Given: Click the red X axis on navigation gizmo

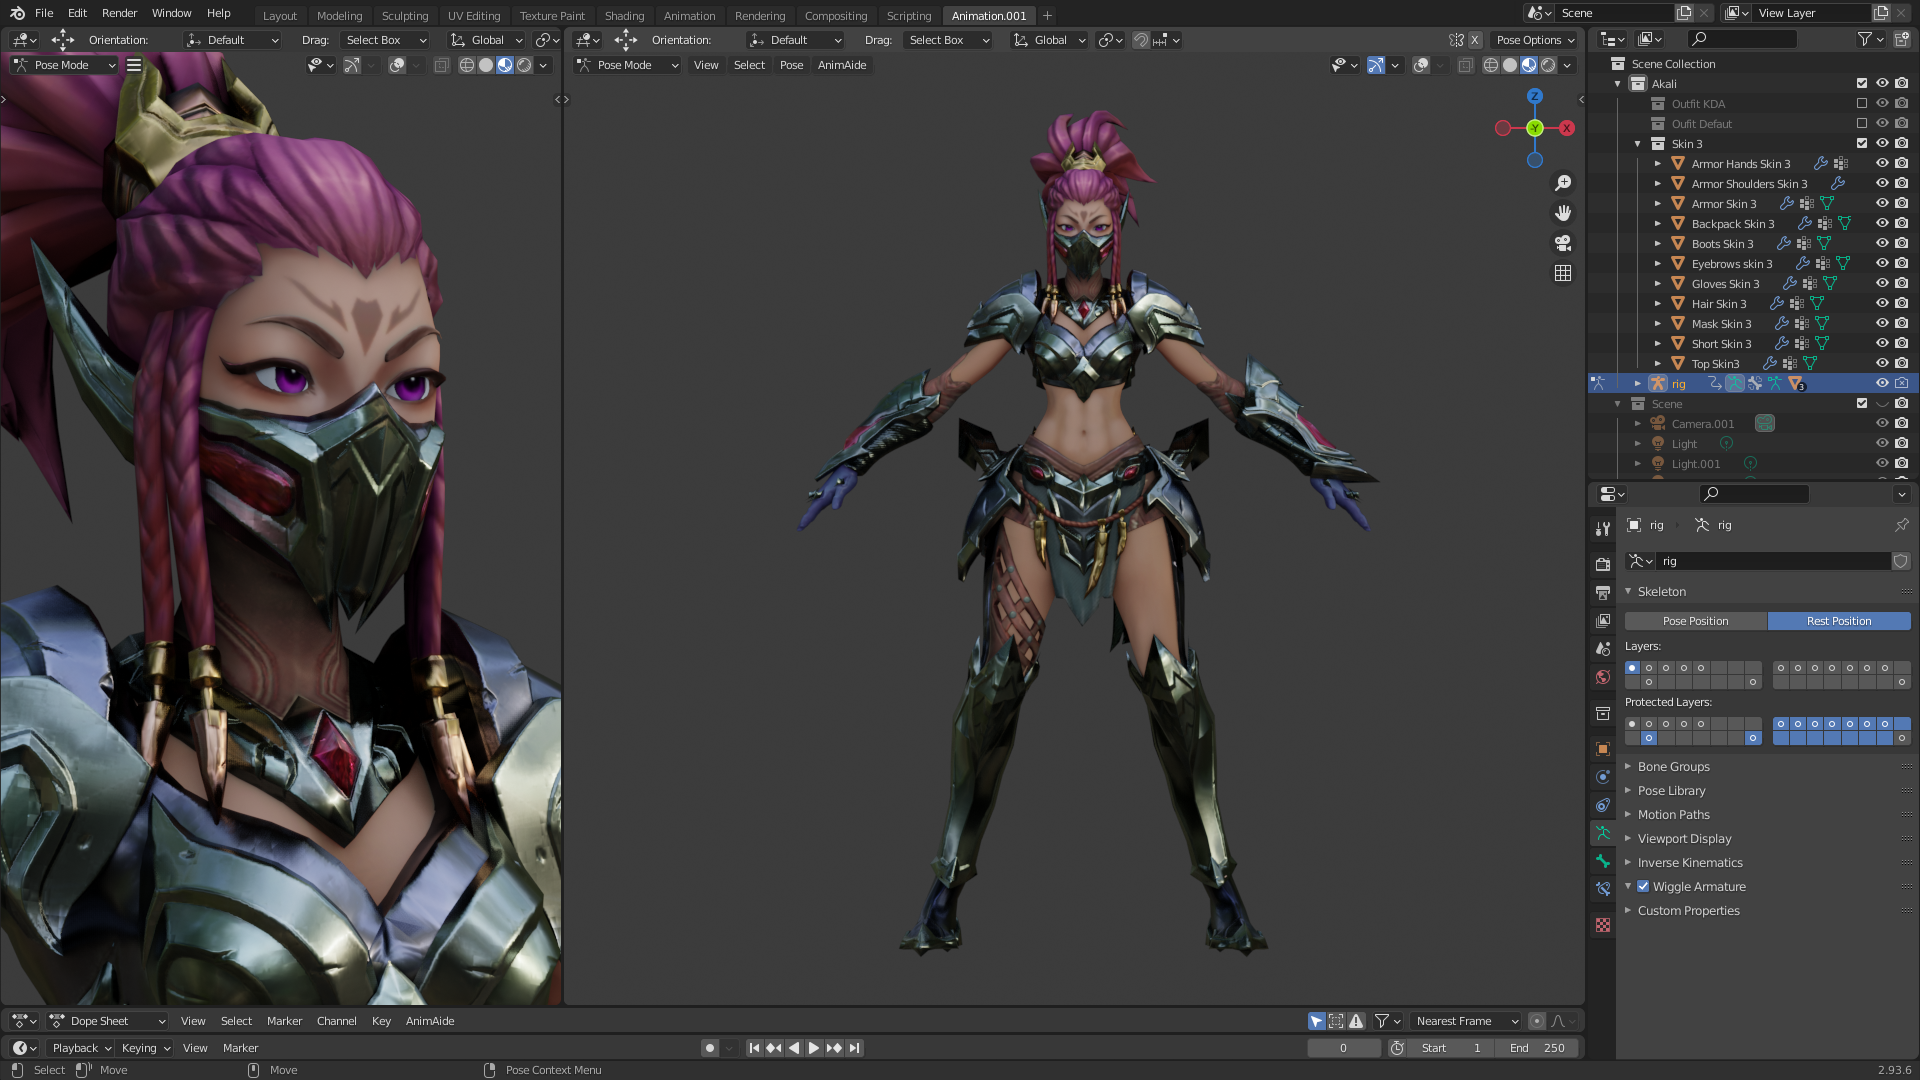Looking at the screenshot, I should point(1567,128).
